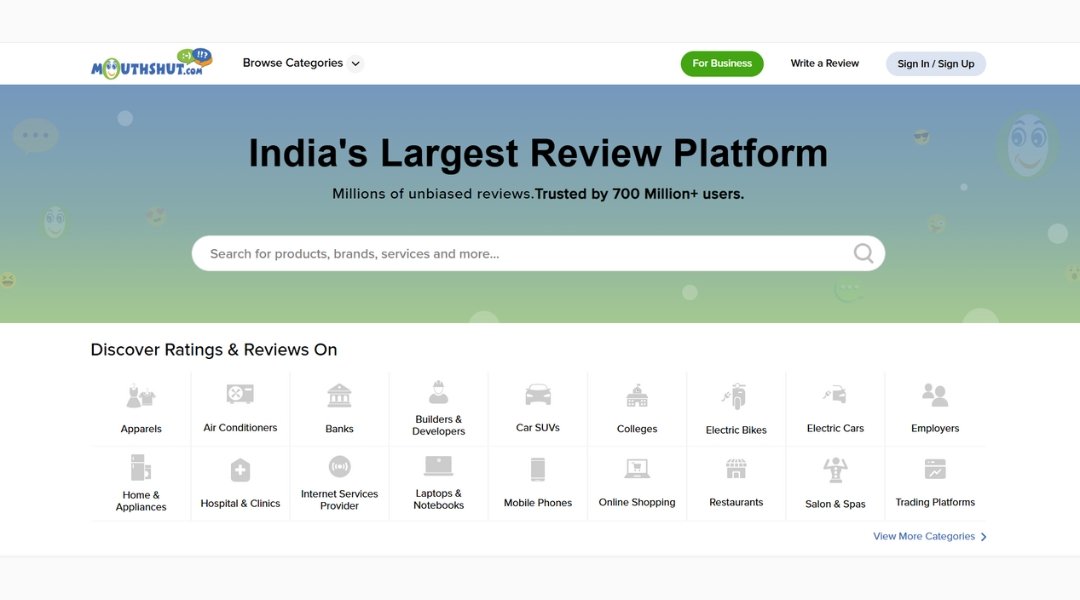
Task: Click the Home & Appliances label
Action: click(x=141, y=501)
